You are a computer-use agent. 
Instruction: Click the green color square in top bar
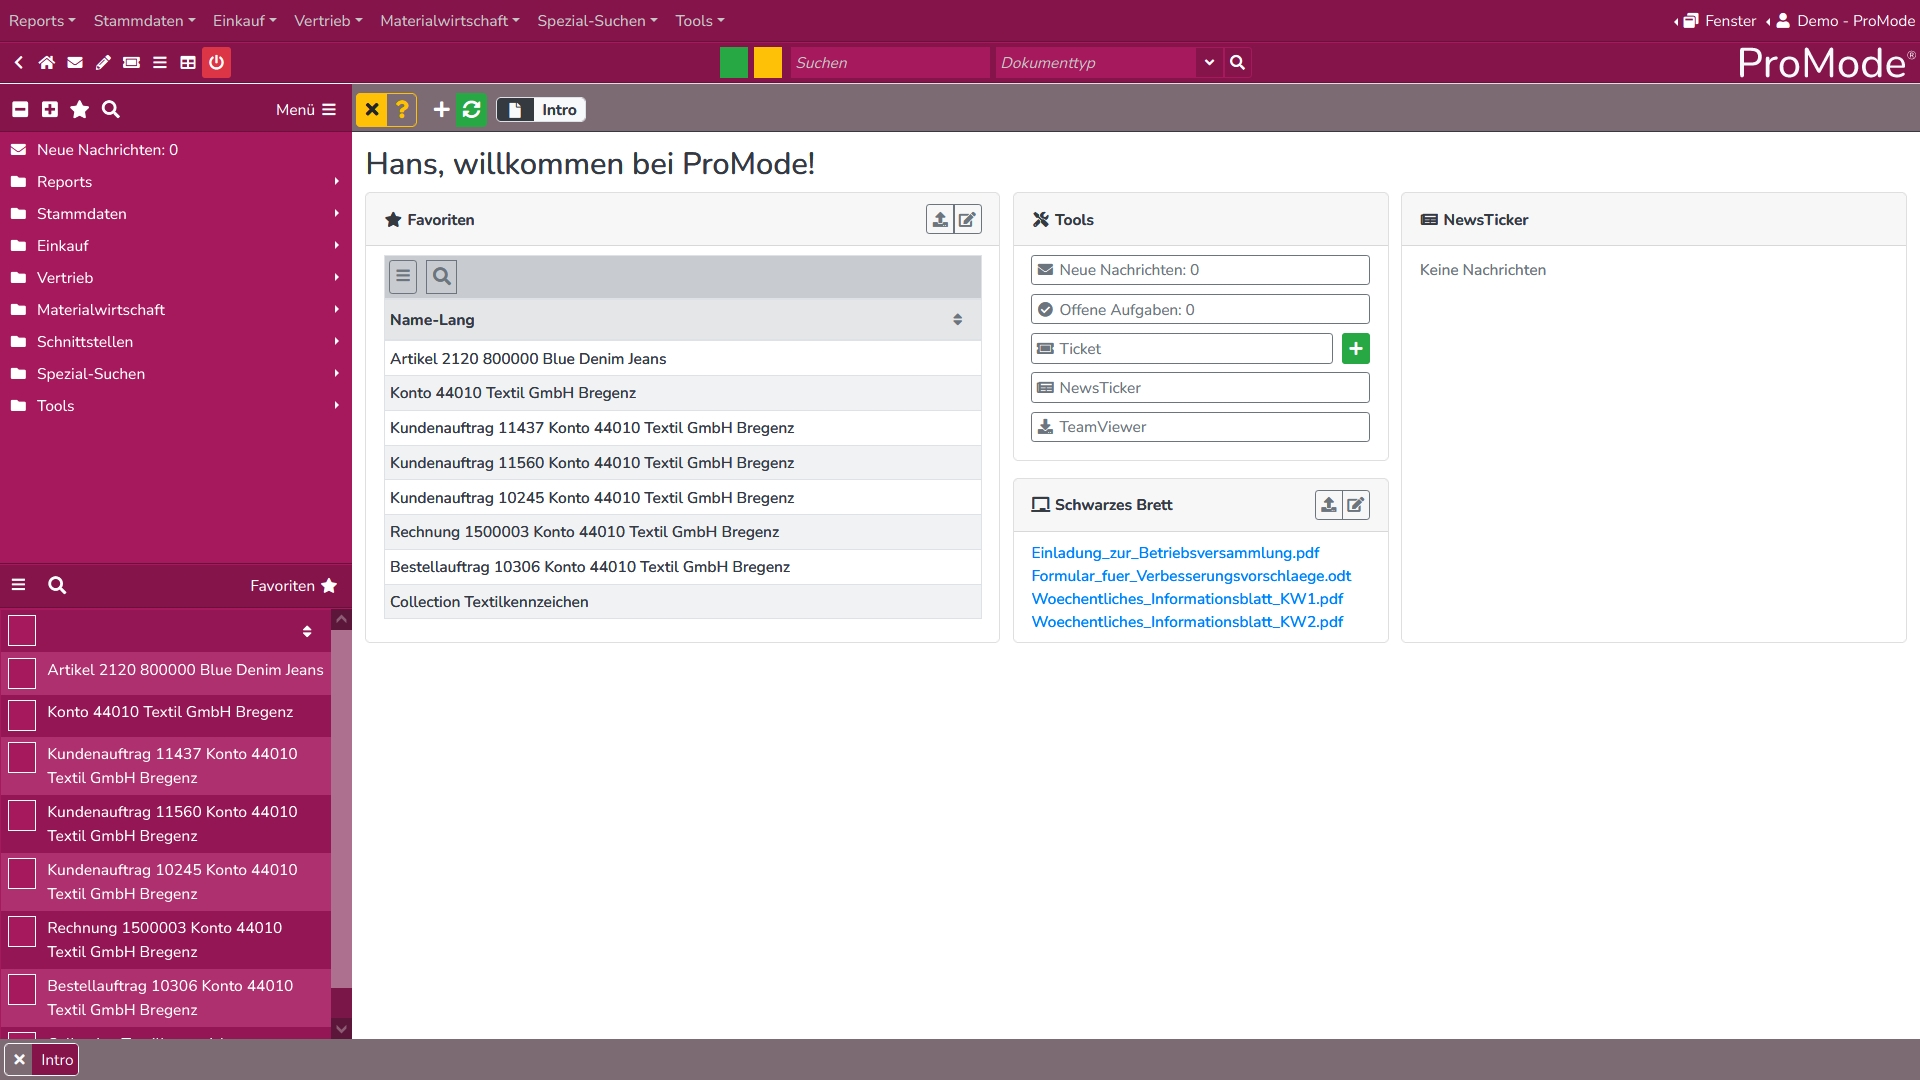(x=734, y=62)
